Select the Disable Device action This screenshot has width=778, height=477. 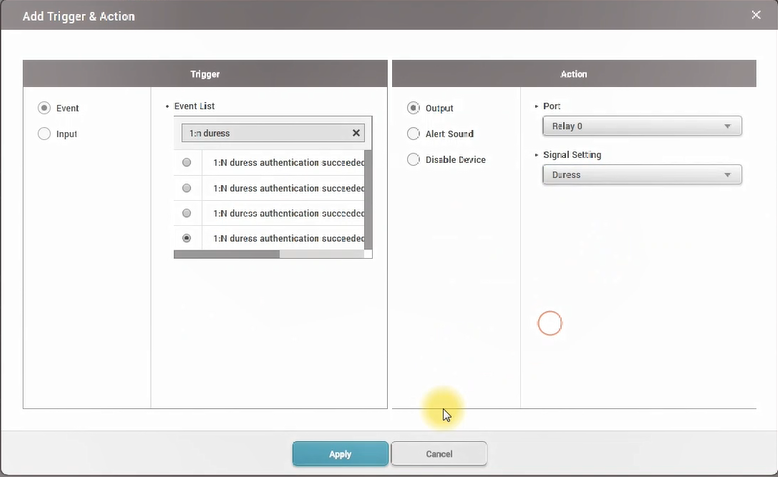point(414,160)
